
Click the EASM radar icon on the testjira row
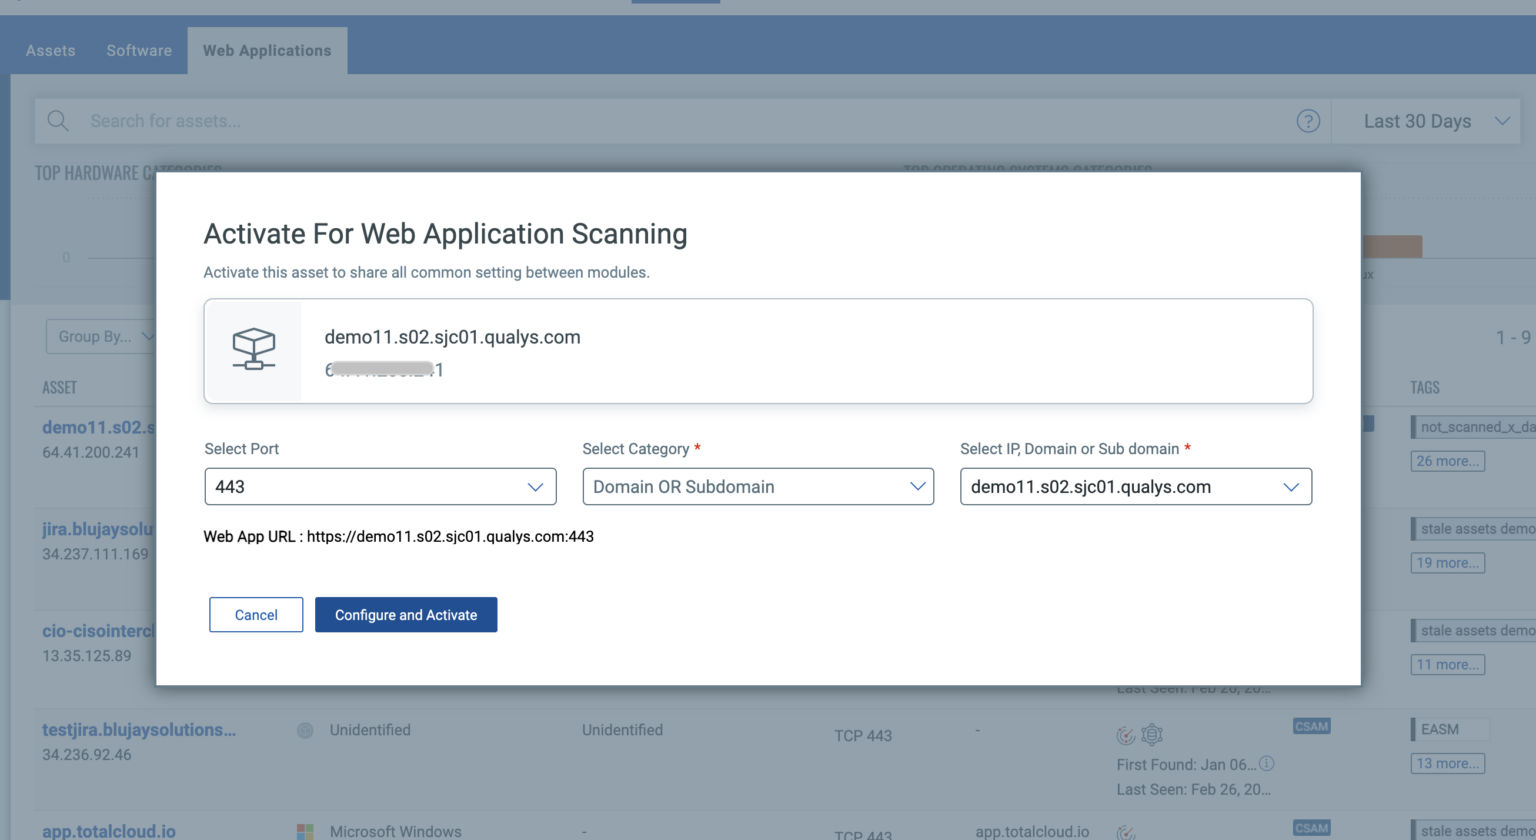coord(1122,734)
